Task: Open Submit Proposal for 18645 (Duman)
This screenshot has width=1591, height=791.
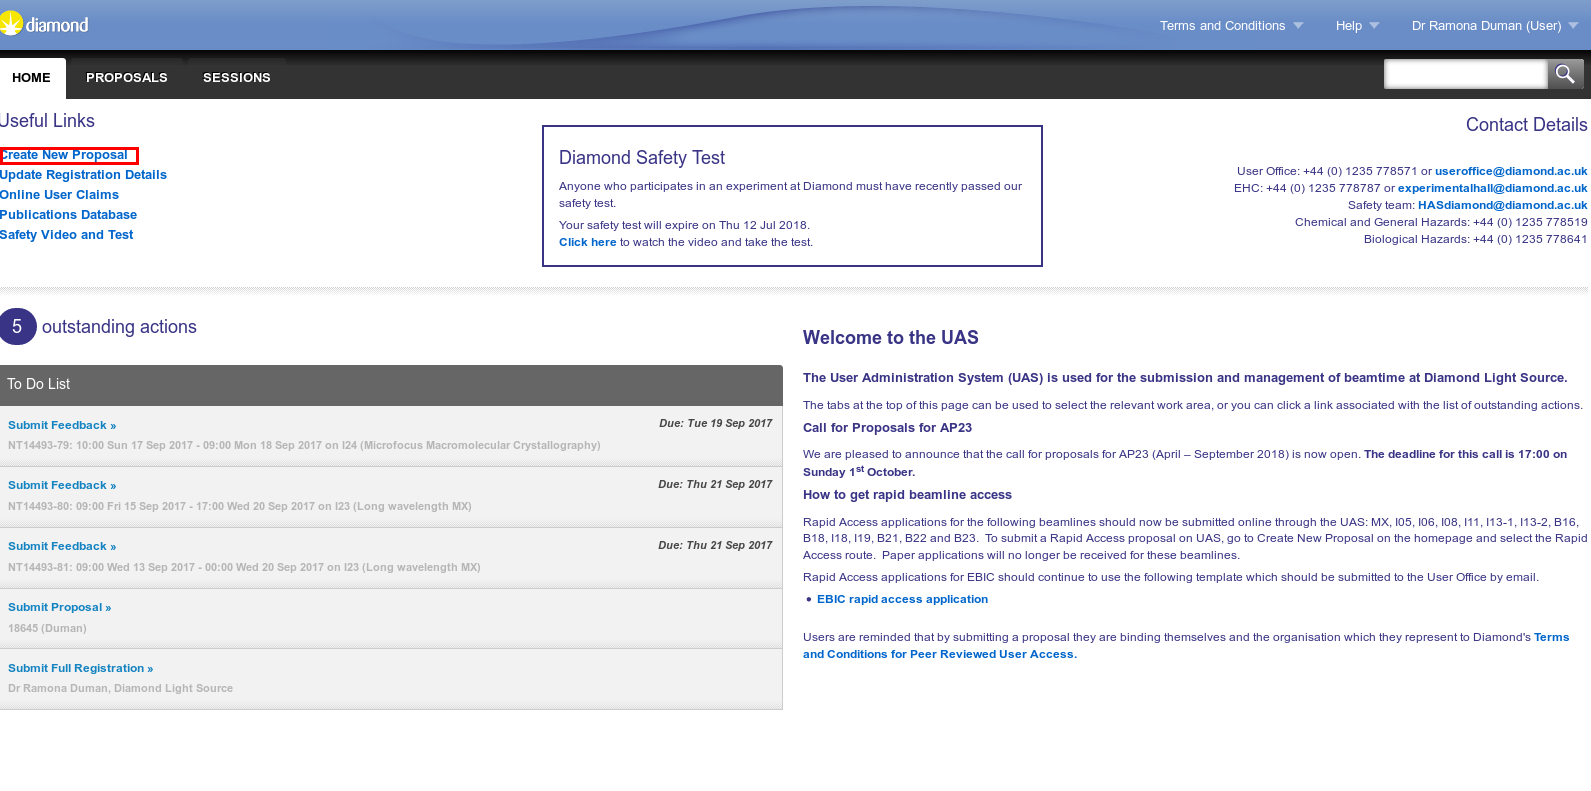Action: point(59,608)
